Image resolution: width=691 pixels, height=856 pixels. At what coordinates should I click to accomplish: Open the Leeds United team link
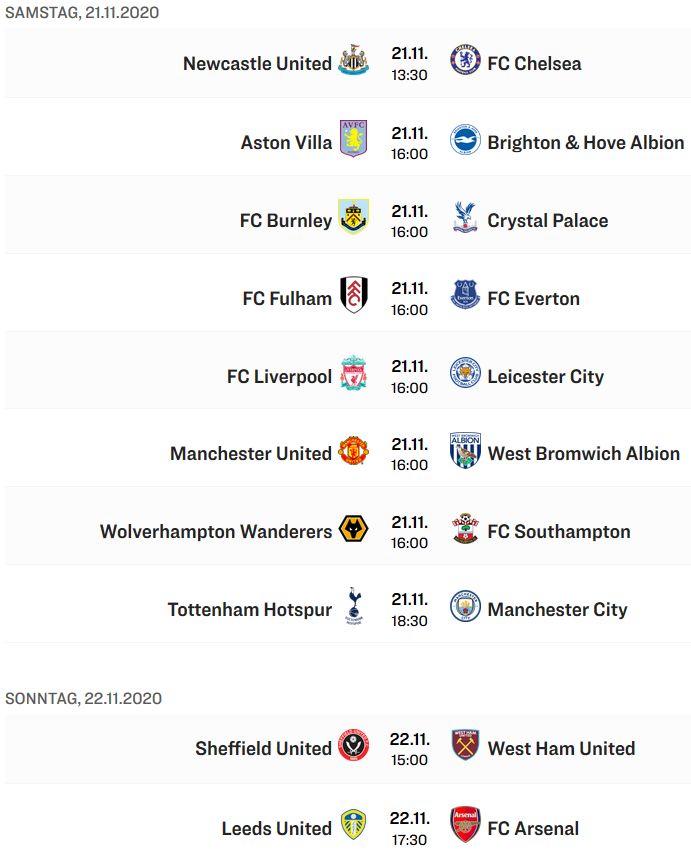(x=276, y=828)
